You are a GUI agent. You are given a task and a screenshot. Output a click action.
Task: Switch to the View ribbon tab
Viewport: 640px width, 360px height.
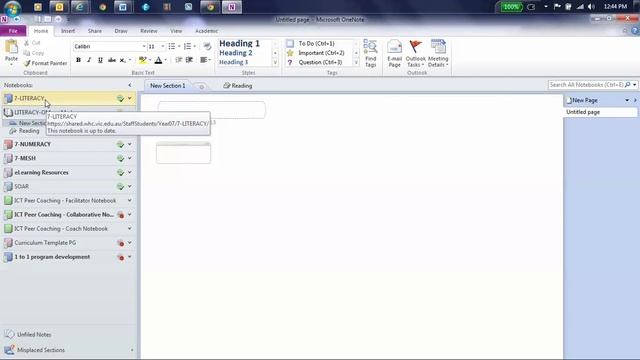click(176, 31)
